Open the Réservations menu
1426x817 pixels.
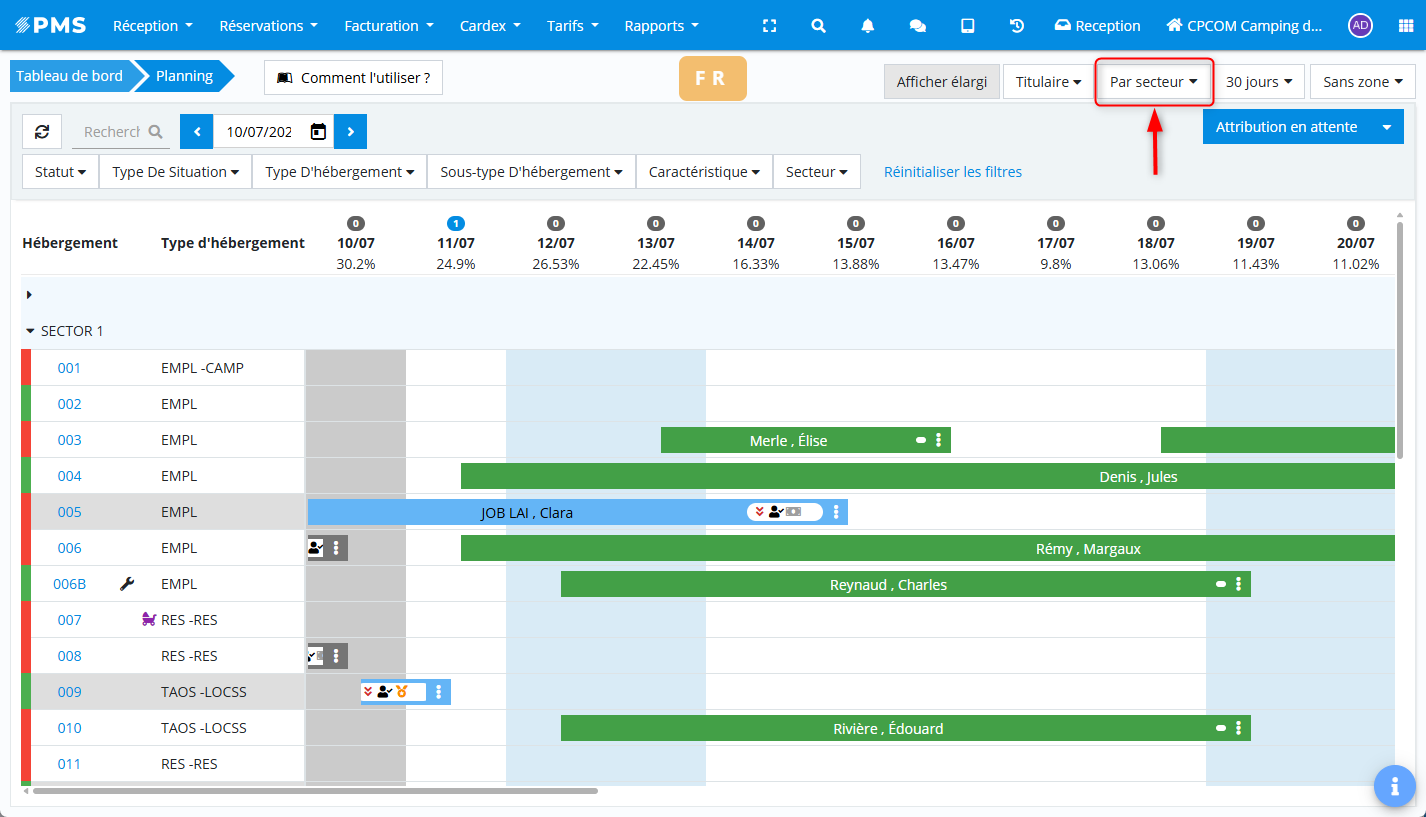pyautogui.click(x=268, y=26)
